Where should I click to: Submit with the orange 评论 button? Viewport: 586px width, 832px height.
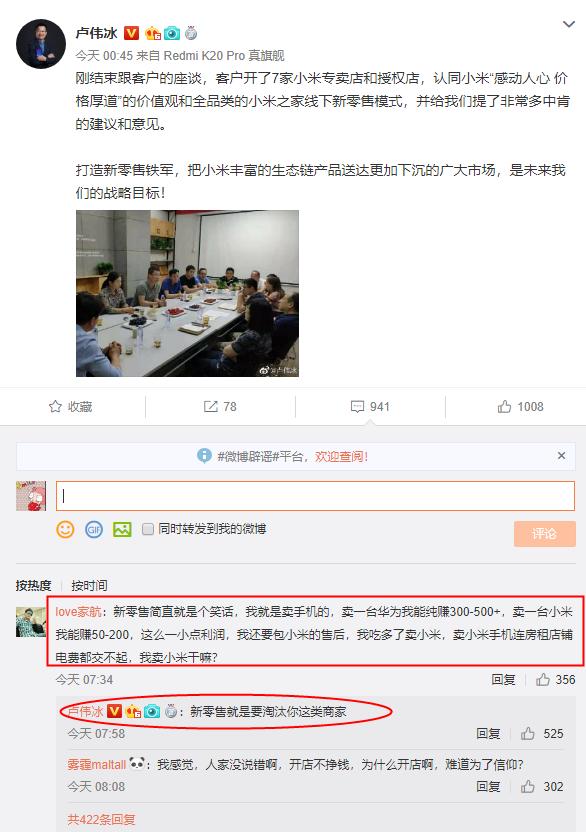[545, 533]
